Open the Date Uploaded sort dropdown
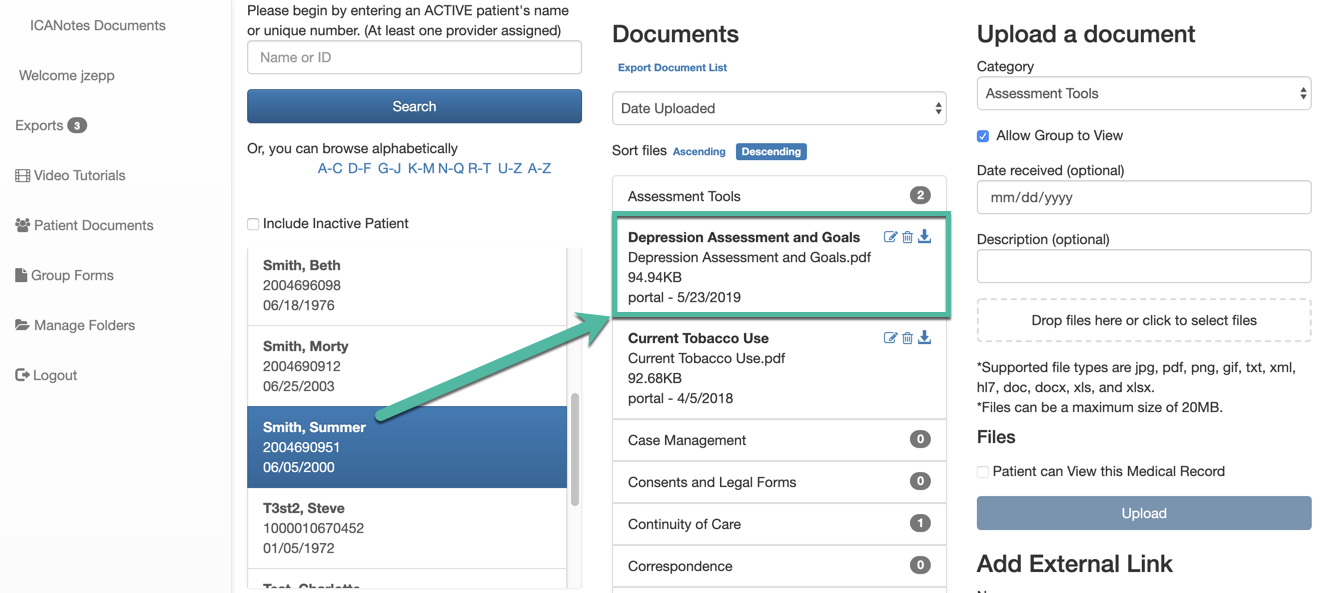The width and height of the screenshot is (1321, 593). (779, 108)
